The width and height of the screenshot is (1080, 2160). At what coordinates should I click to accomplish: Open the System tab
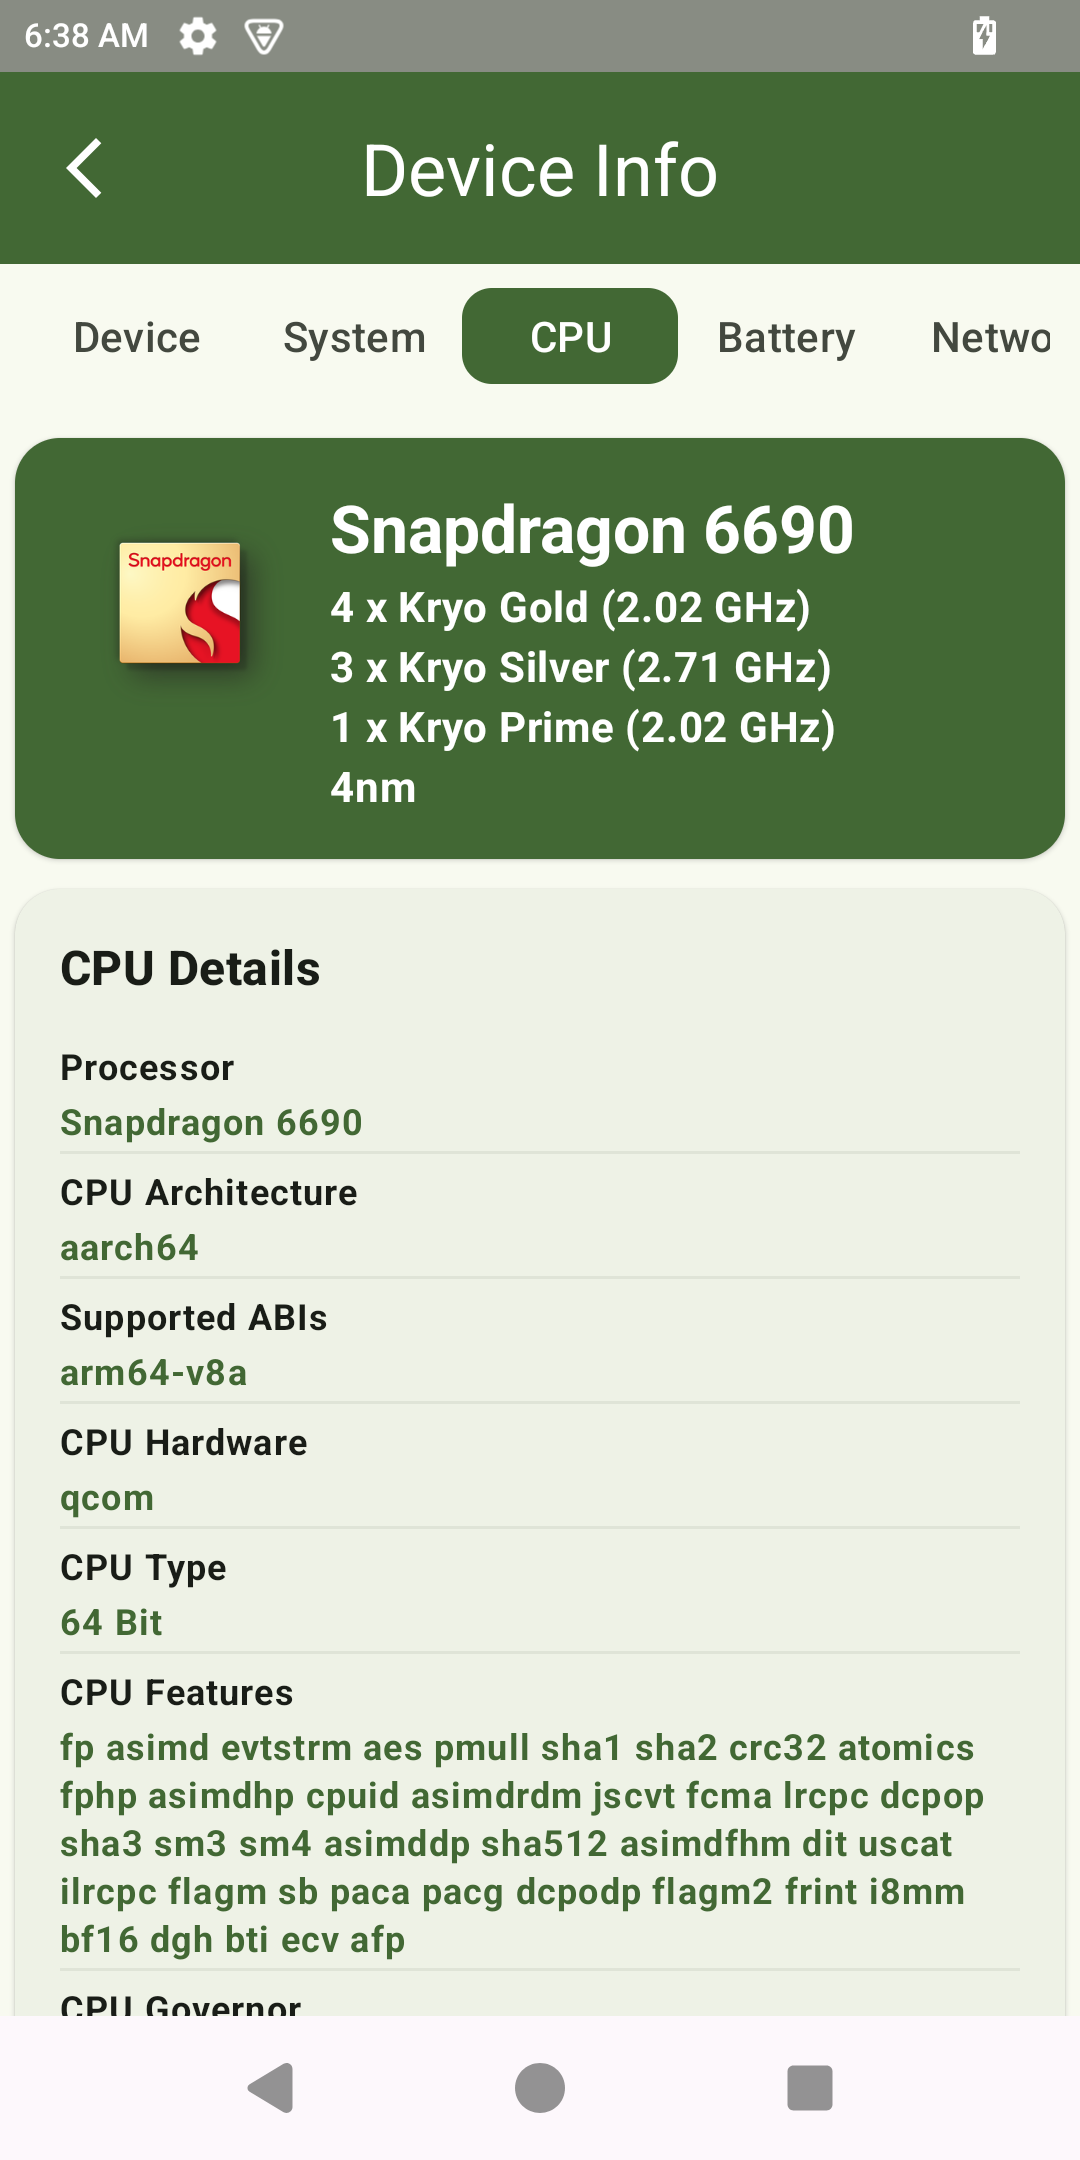[354, 338]
